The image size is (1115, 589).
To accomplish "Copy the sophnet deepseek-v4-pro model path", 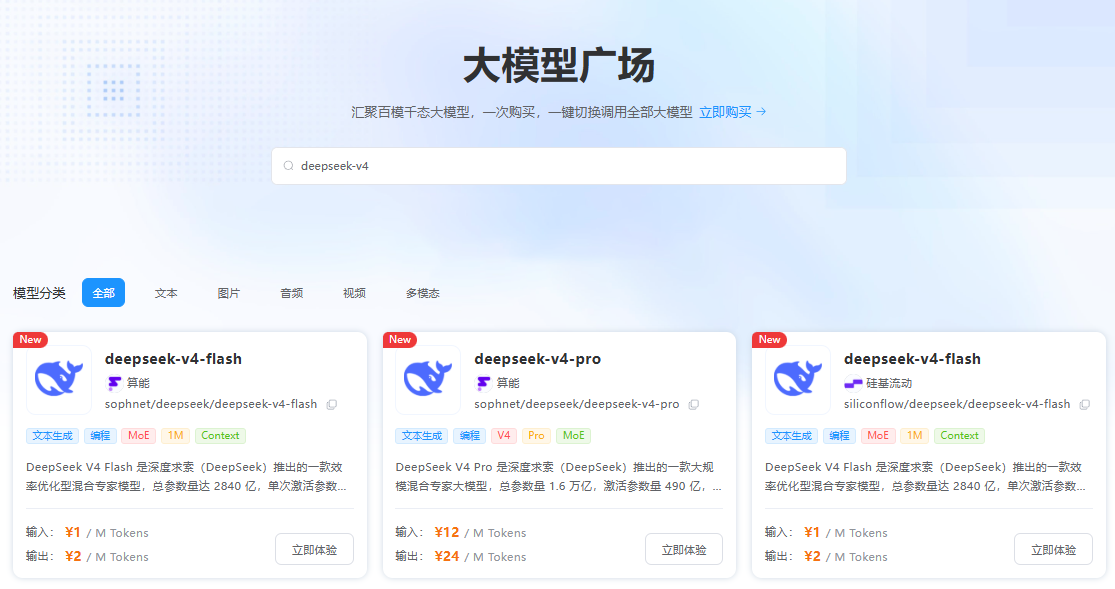I will 694,405.
